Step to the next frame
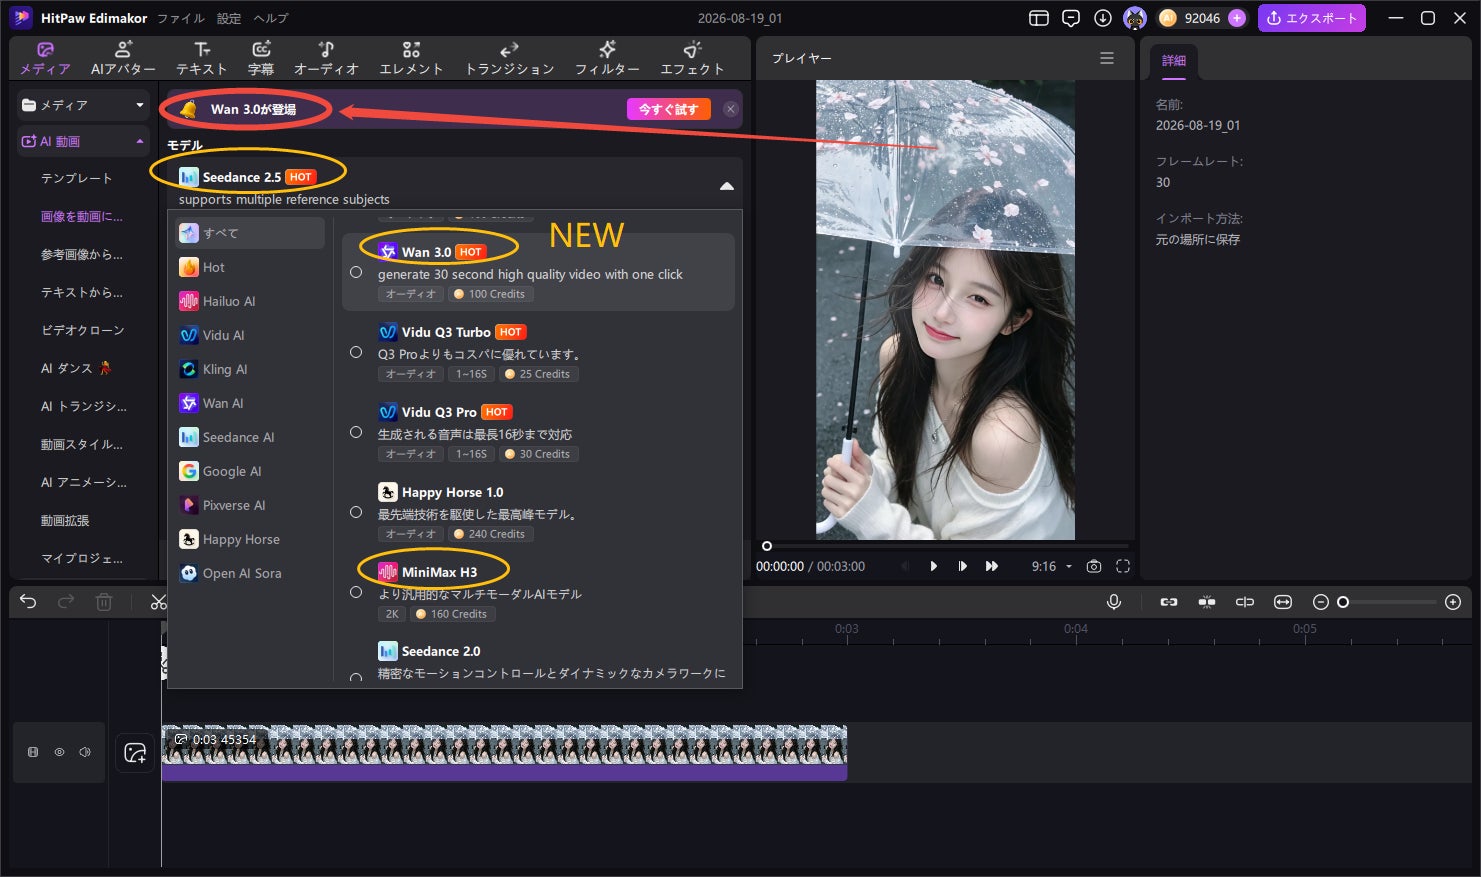The height and width of the screenshot is (877, 1481). coord(962,566)
